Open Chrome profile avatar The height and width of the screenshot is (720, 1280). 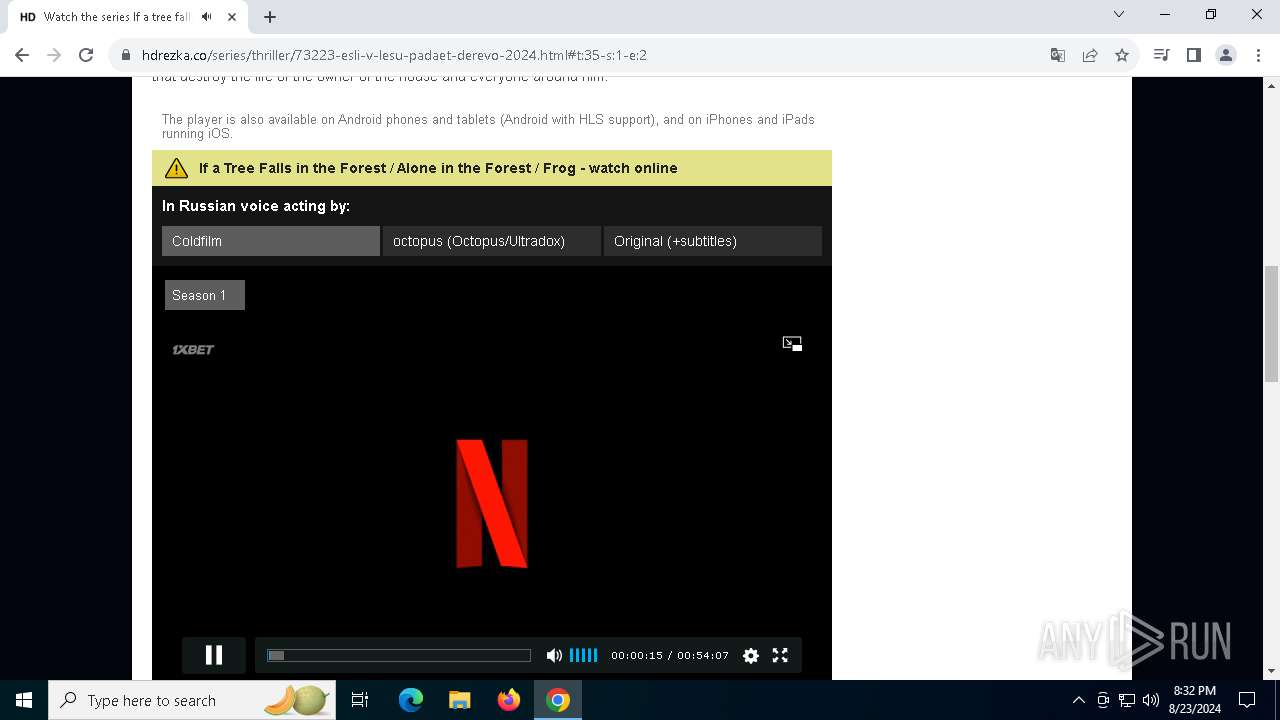tap(1226, 55)
